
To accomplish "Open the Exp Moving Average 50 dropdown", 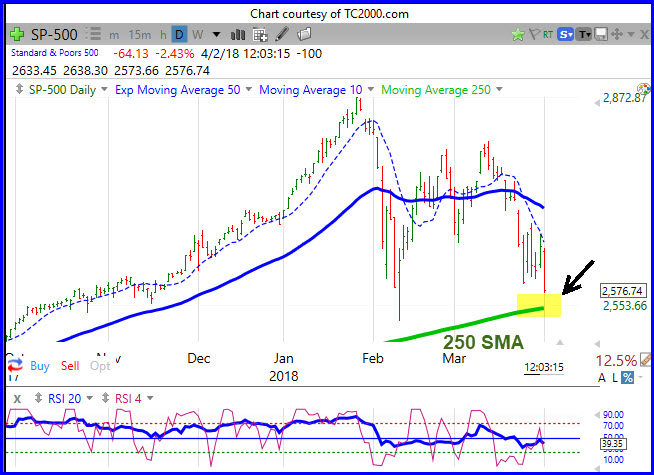I will pos(249,89).
